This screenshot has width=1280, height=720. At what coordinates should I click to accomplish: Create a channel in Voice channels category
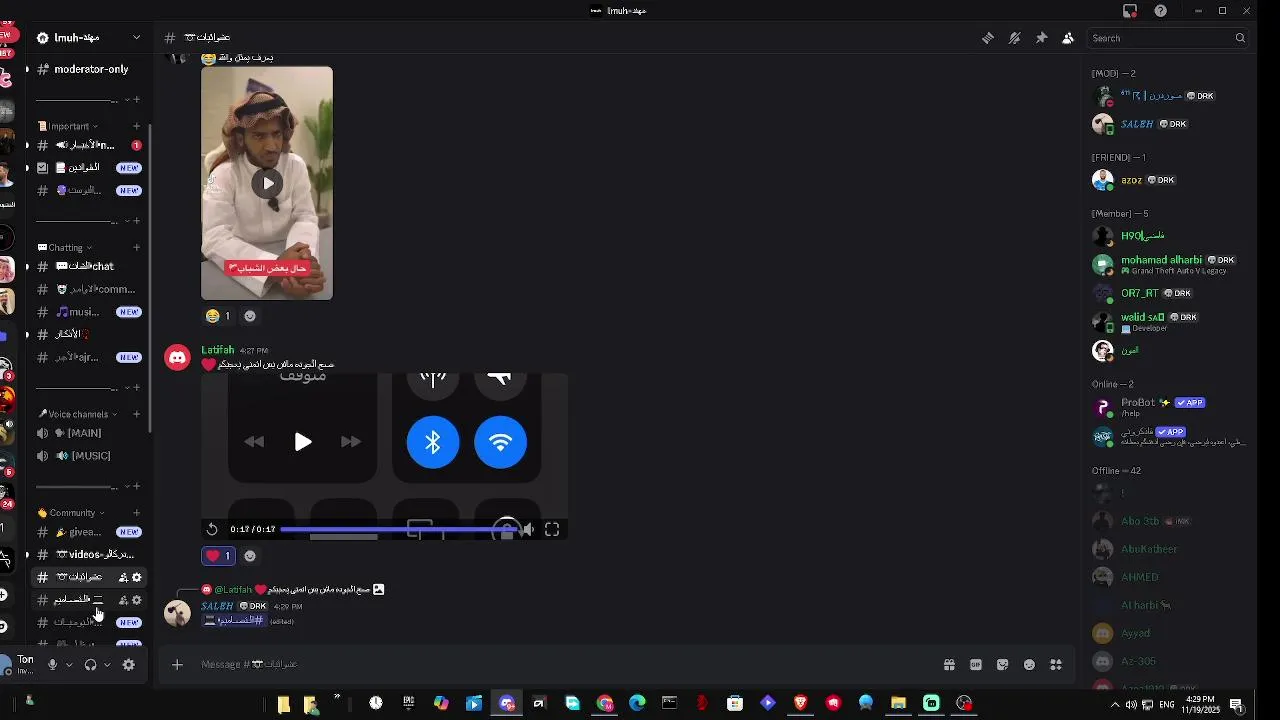pyautogui.click(x=136, y=414)
